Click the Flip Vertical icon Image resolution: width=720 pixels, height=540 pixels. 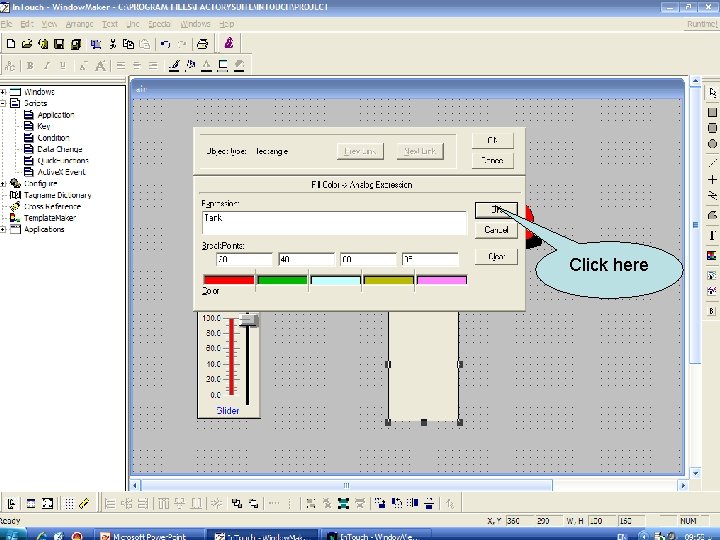[429, 504]
